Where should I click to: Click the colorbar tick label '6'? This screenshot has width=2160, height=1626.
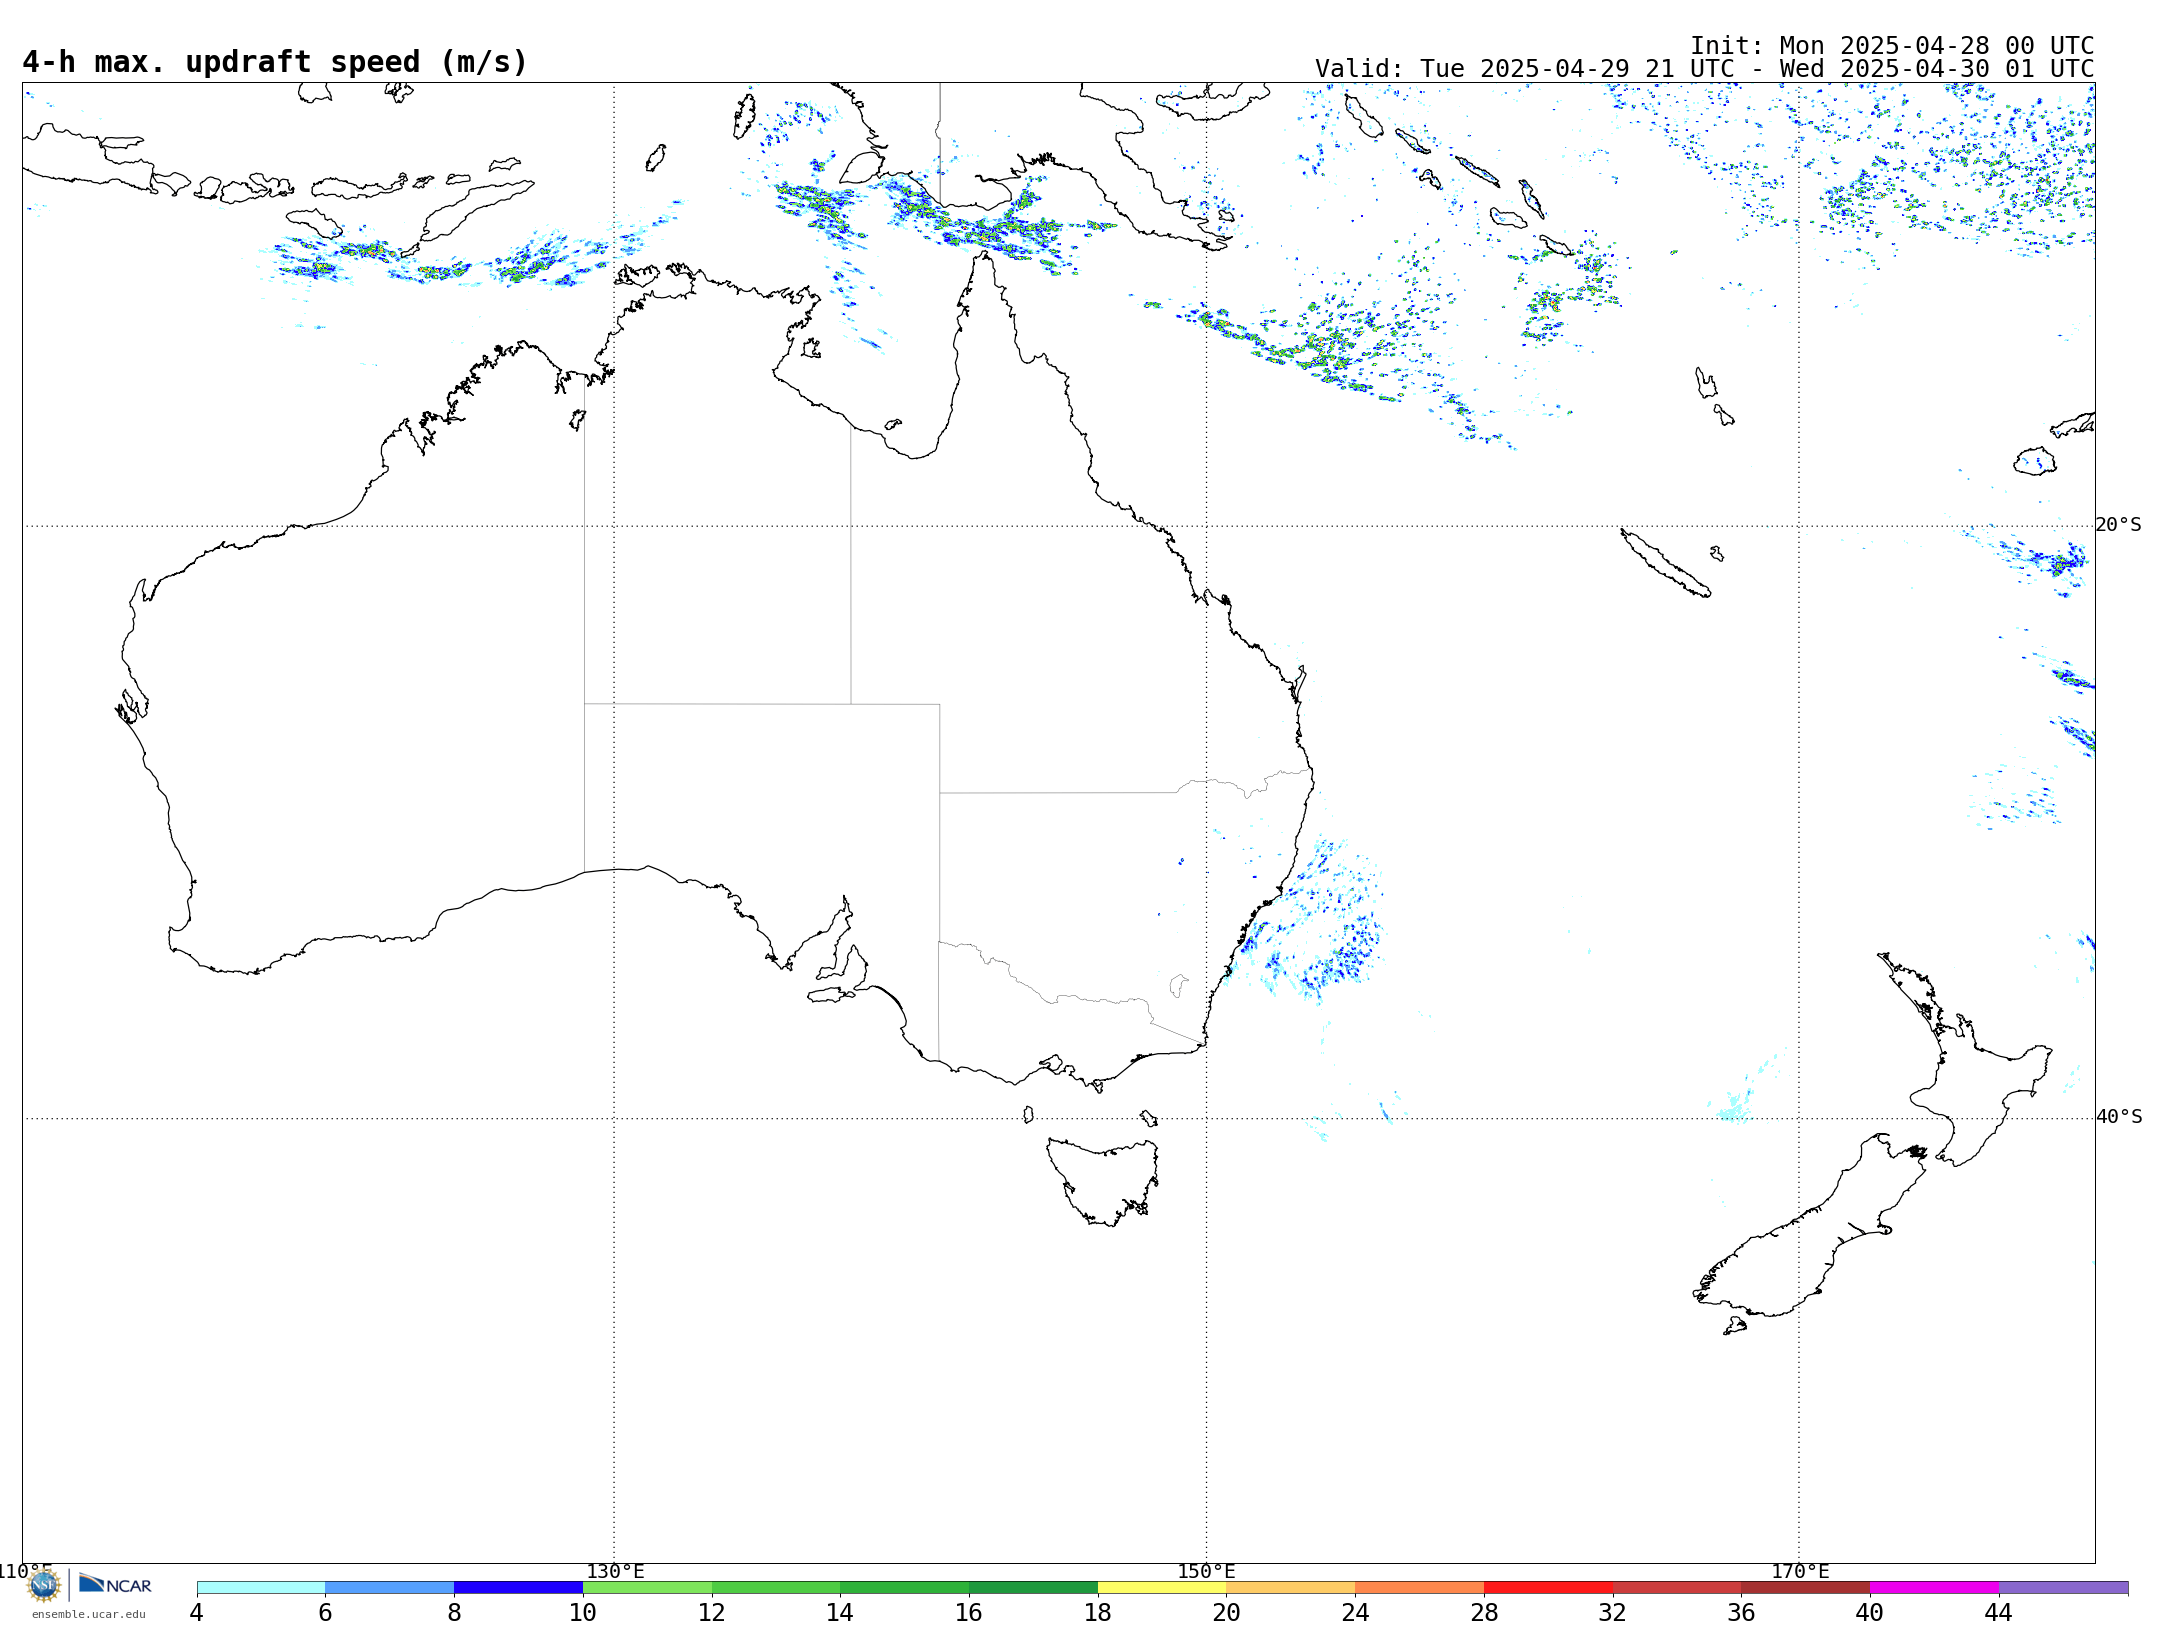point(325,1613)
